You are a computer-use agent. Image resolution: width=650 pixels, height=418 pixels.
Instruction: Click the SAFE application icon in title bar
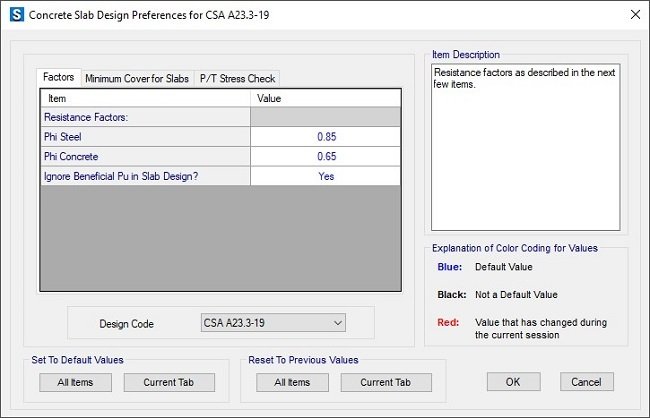pos(17,15)
